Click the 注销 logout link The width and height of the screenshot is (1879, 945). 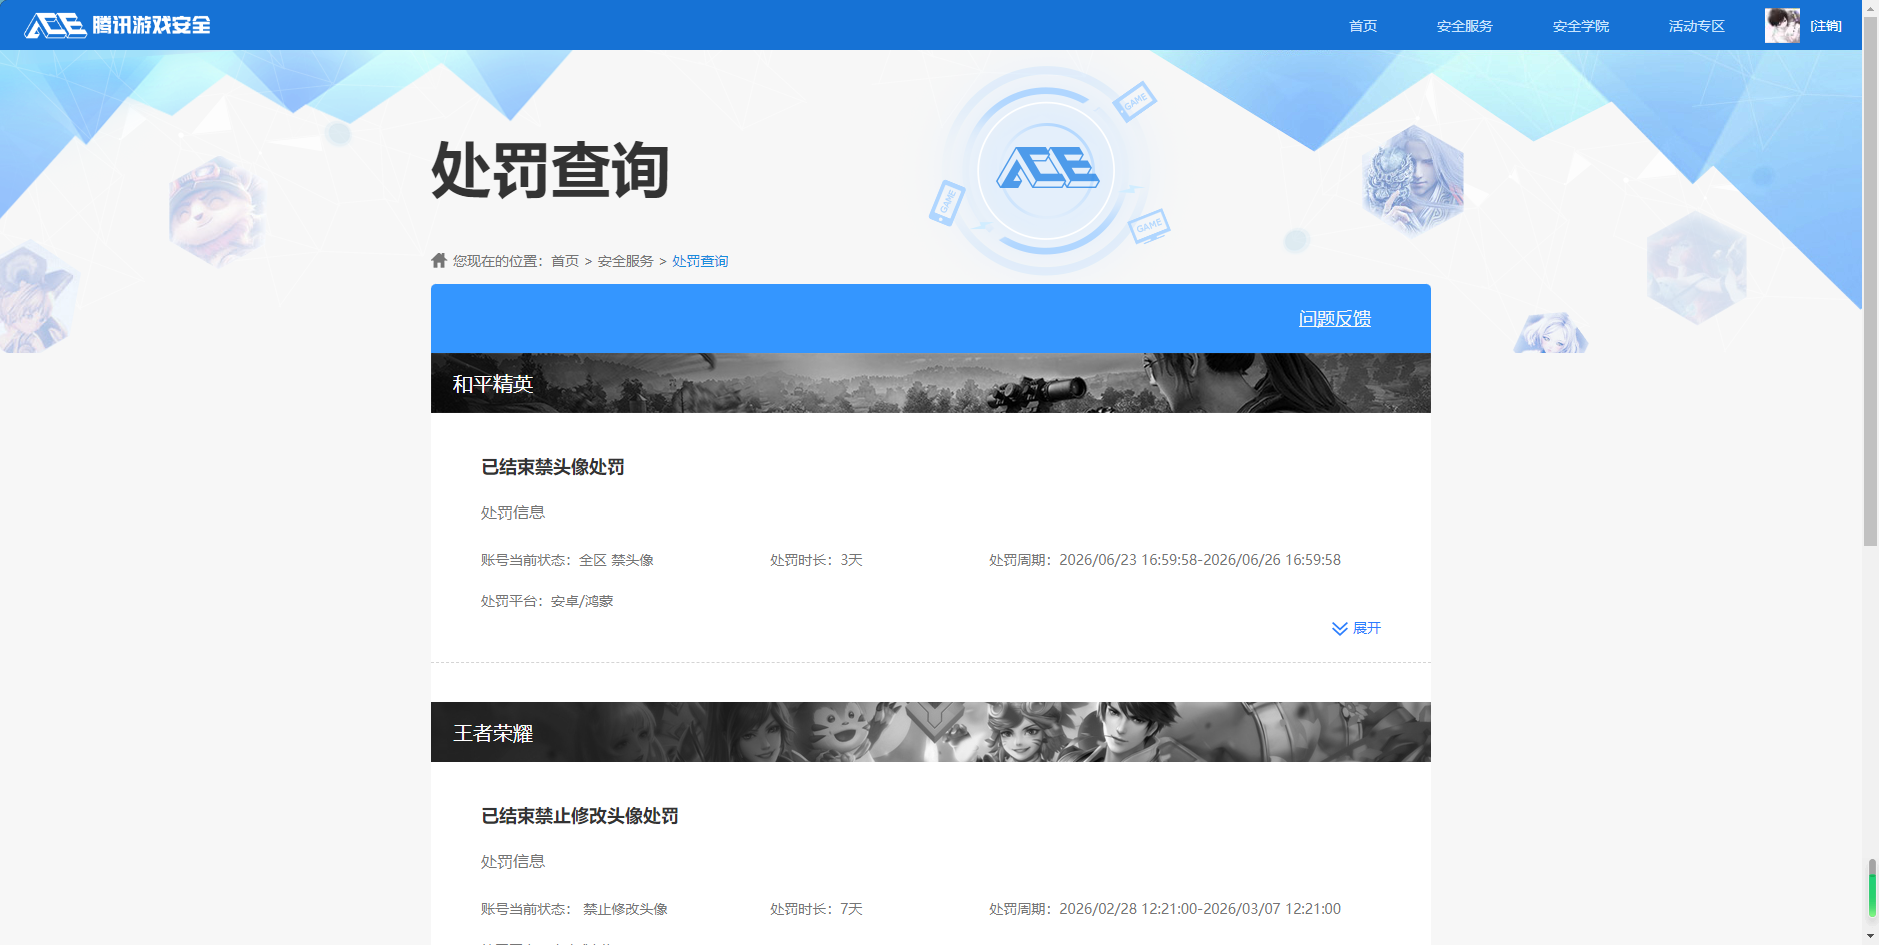point(1826,26)
